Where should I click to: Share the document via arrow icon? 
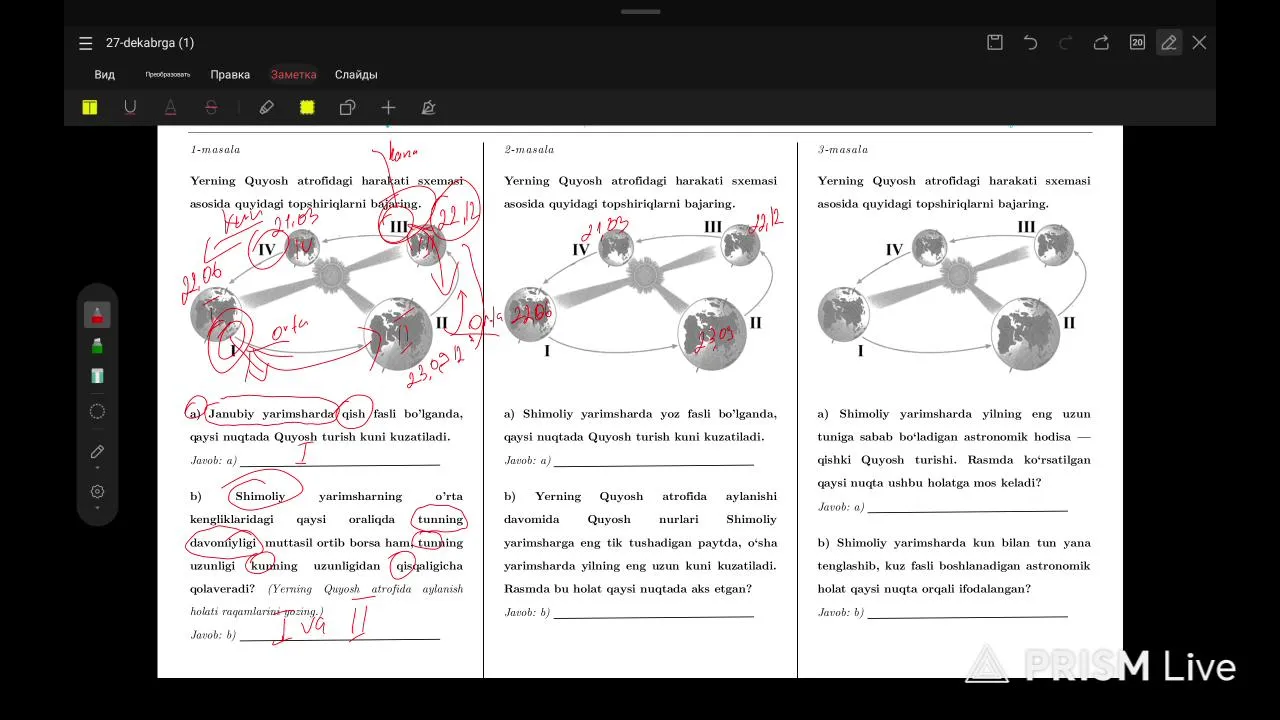pos(1101,42)
